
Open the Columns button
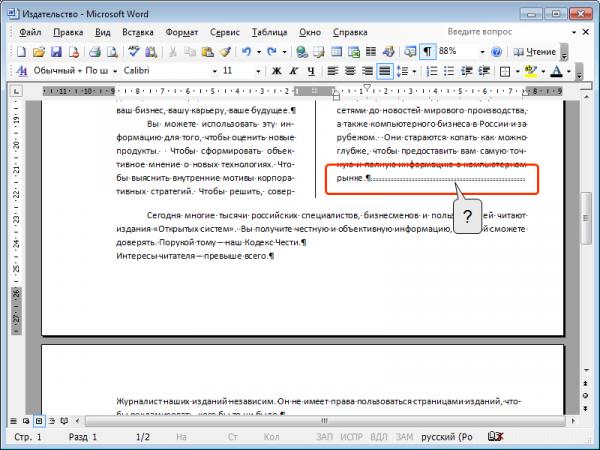pos(371,52)
